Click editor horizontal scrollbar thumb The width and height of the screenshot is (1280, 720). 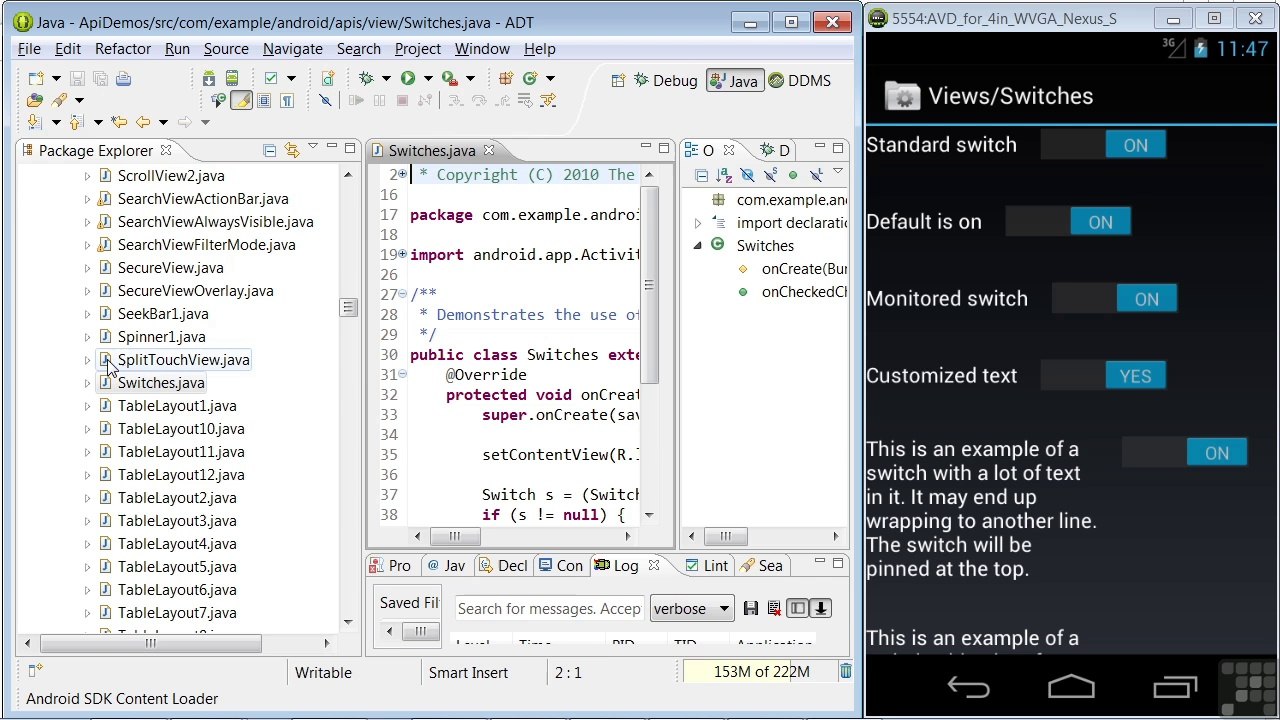(x=455, y=537)
